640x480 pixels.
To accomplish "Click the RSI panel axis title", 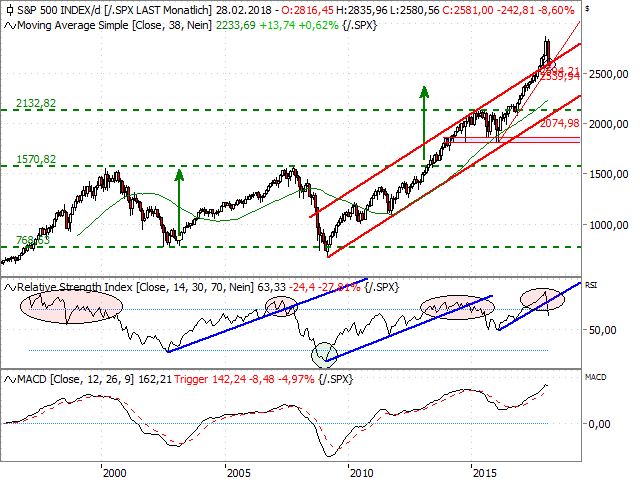I will click(591, 285).
